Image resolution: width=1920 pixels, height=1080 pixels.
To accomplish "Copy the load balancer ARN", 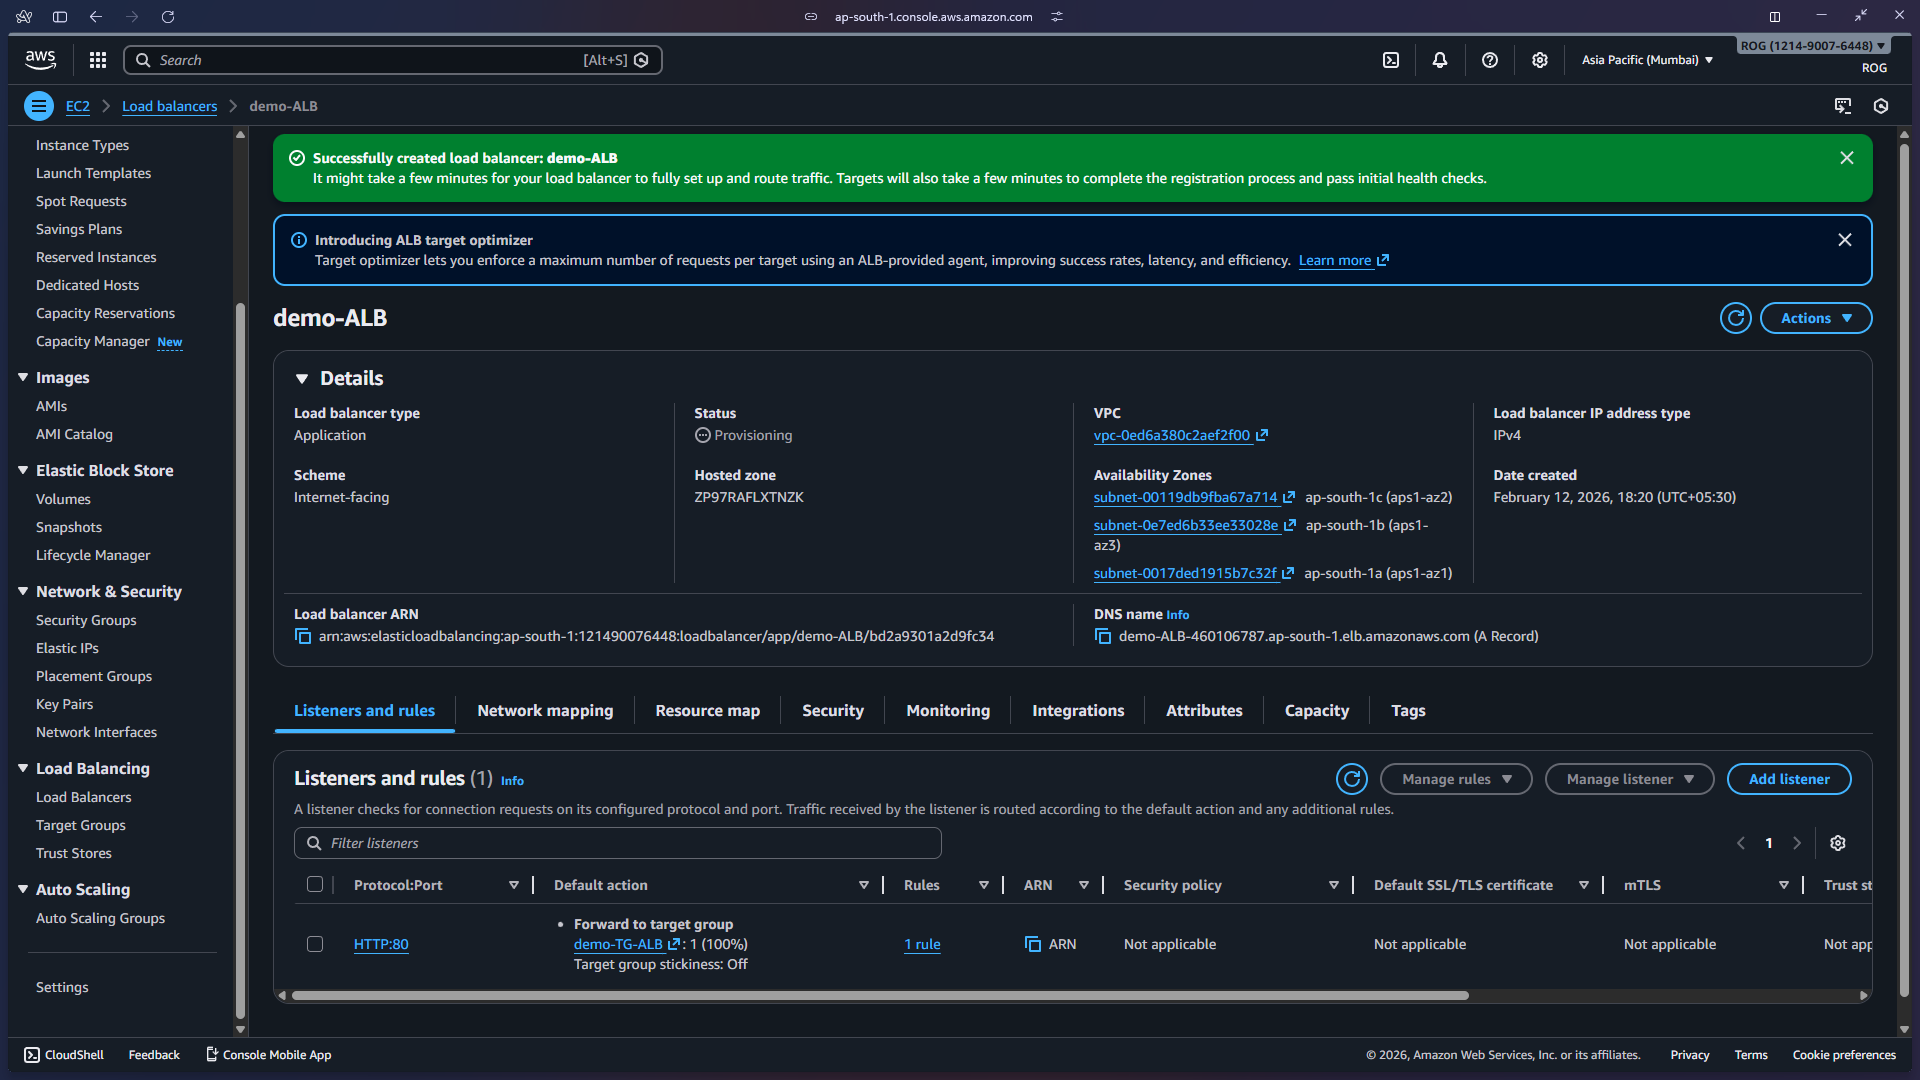I will point(303,636).
